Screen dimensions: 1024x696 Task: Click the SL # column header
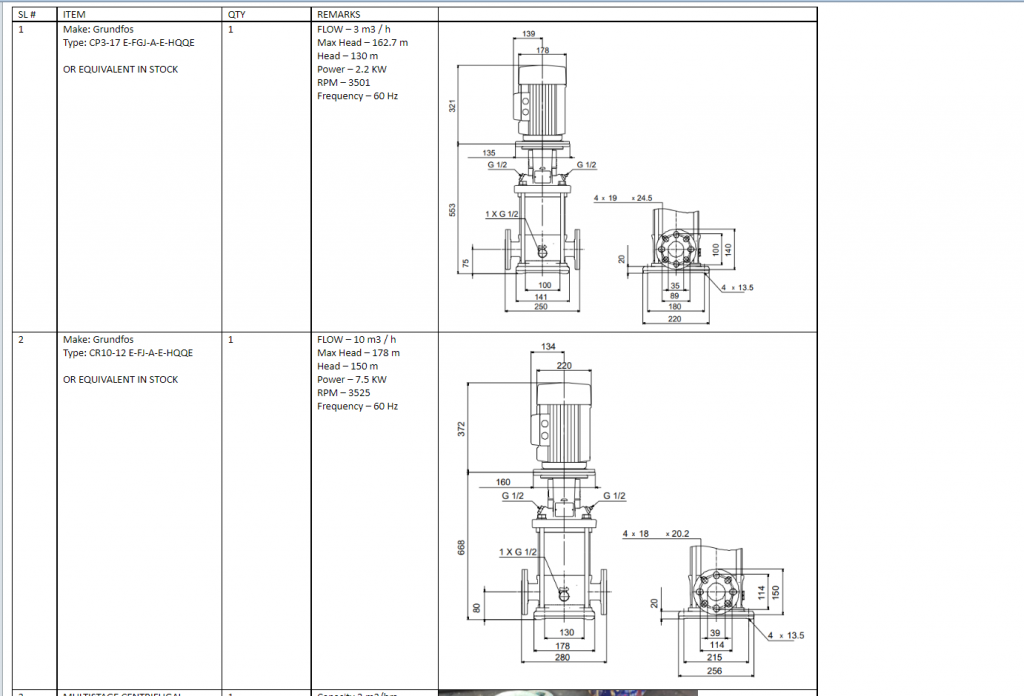(28, 16)
